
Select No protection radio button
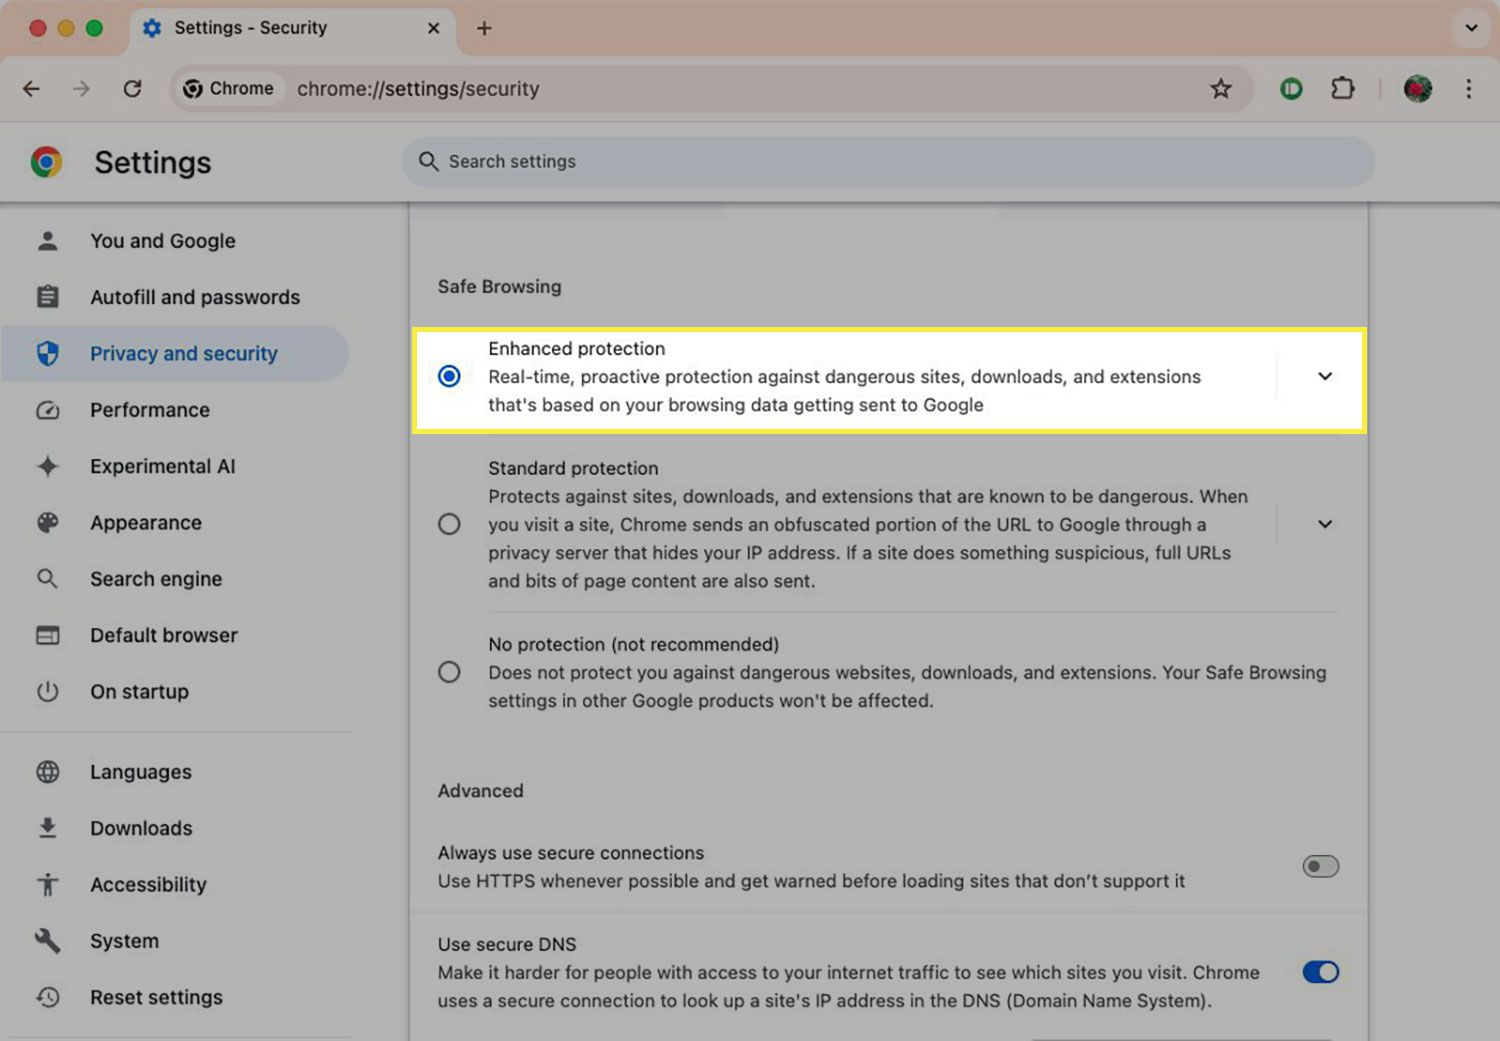(x=449, y=672)
